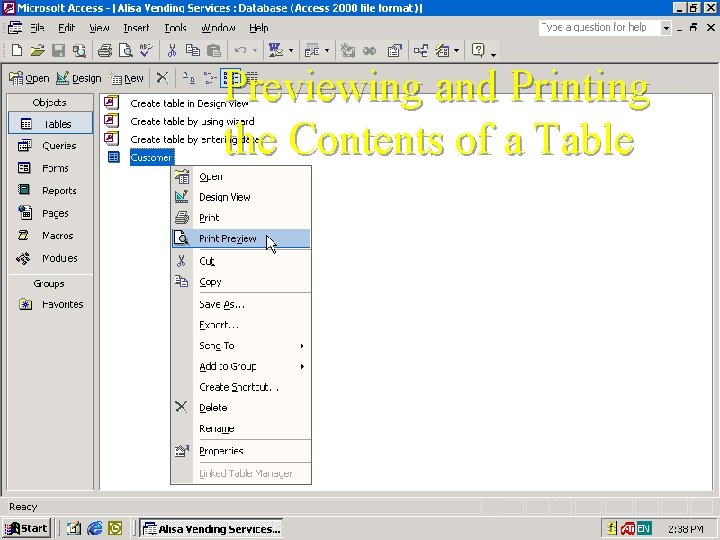720x540 pixels.
Task: Choose Create Shortcut in context menu
Action: tap(241, 387)
